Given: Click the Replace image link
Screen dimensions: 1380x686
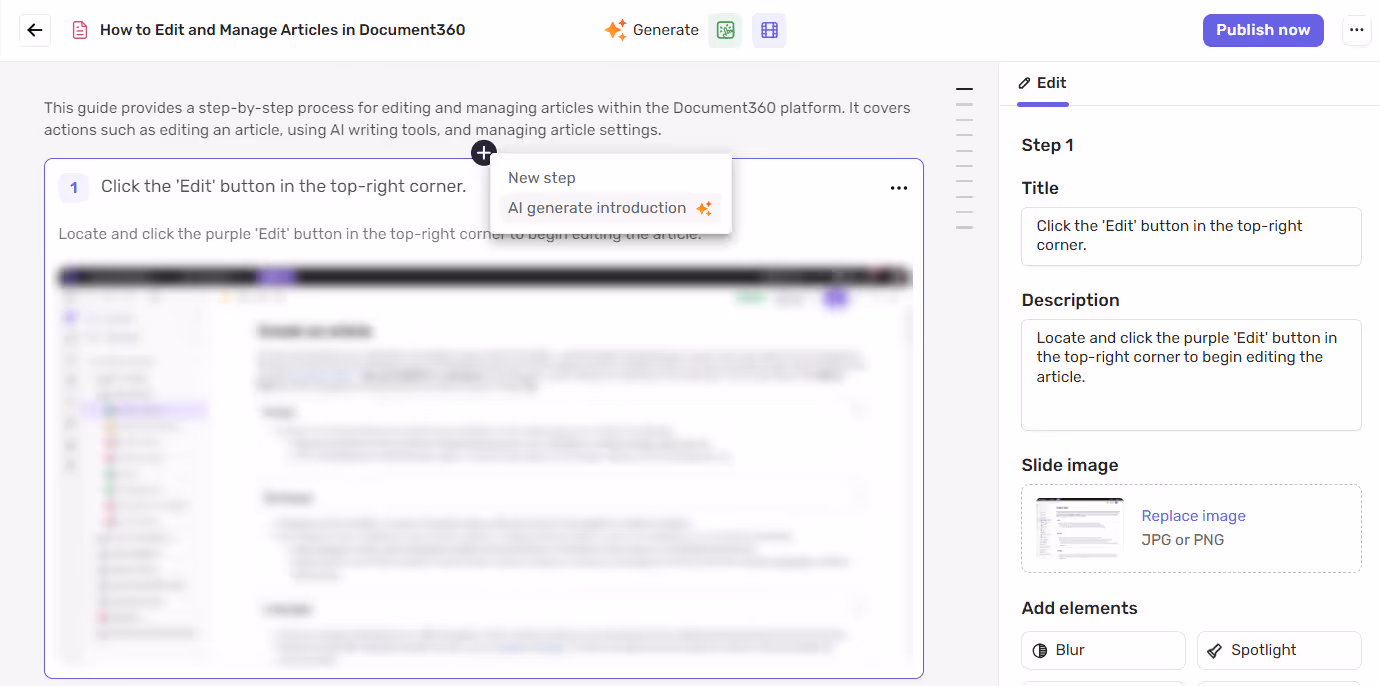Looking at the screenshot, I should [1194, 516].
